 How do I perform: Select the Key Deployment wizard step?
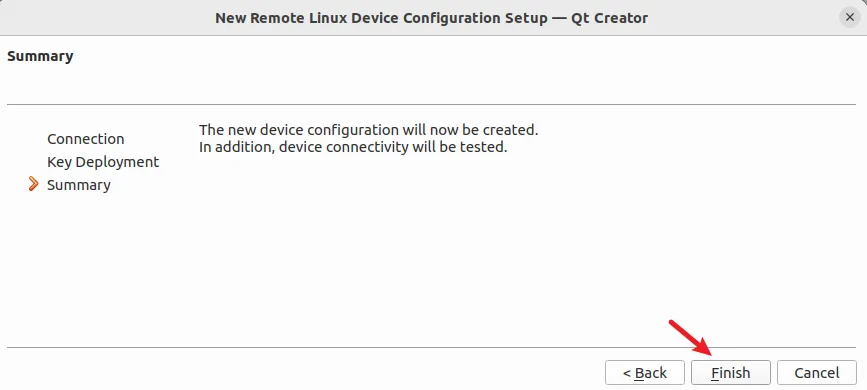tap(103, 162)
